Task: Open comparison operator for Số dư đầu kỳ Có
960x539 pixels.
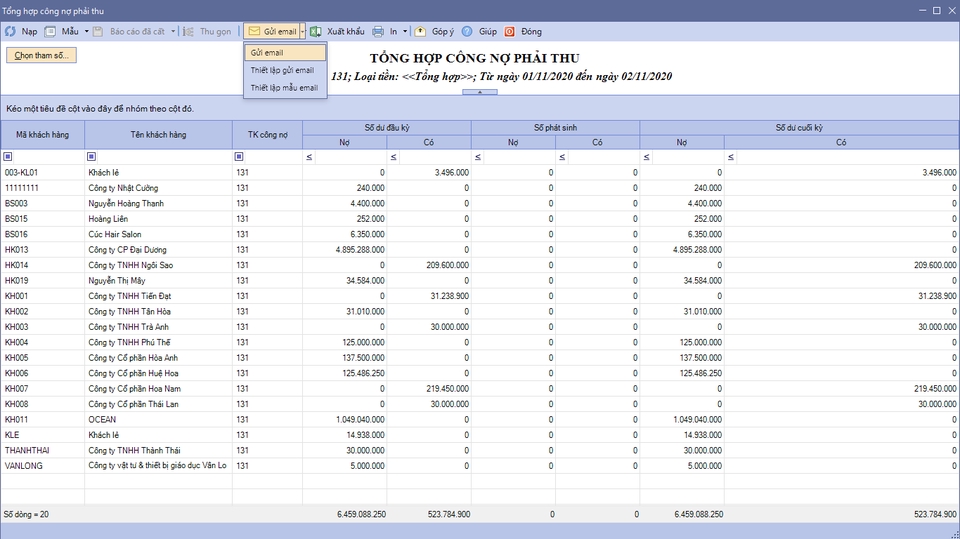Action: click(394, 157)
